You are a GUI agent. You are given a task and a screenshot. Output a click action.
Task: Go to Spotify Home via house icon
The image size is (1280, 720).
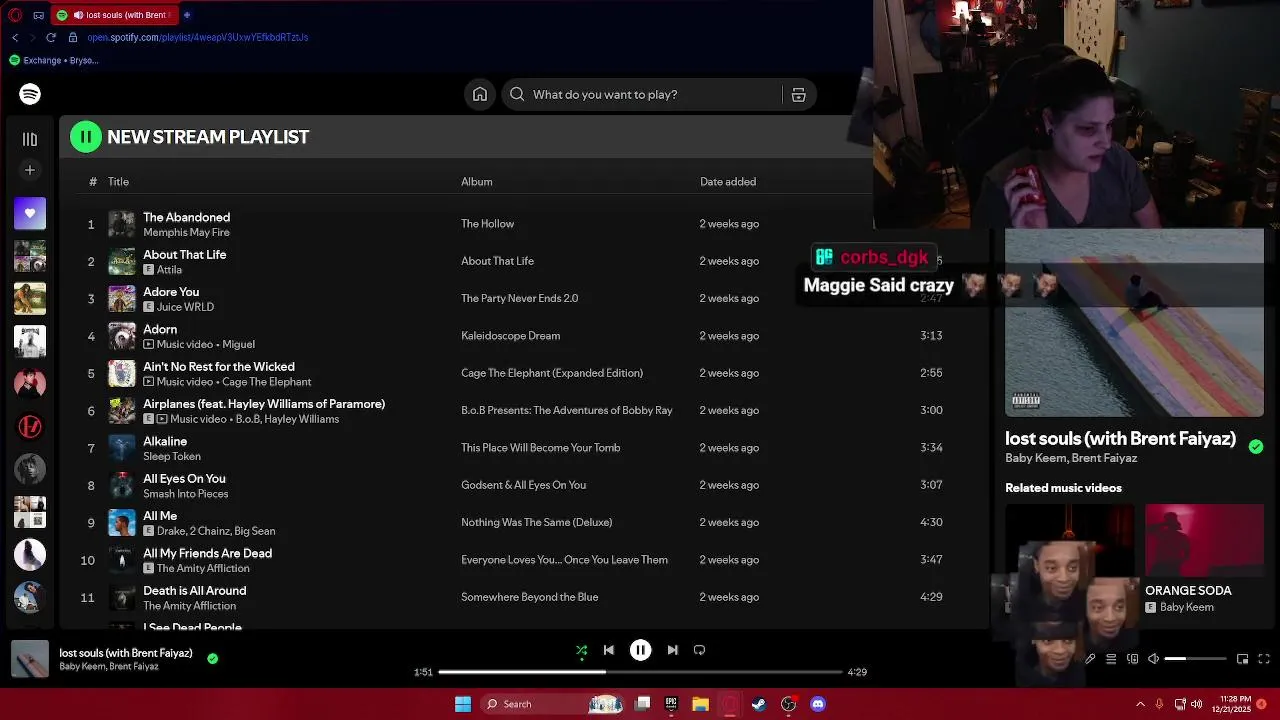480,94
